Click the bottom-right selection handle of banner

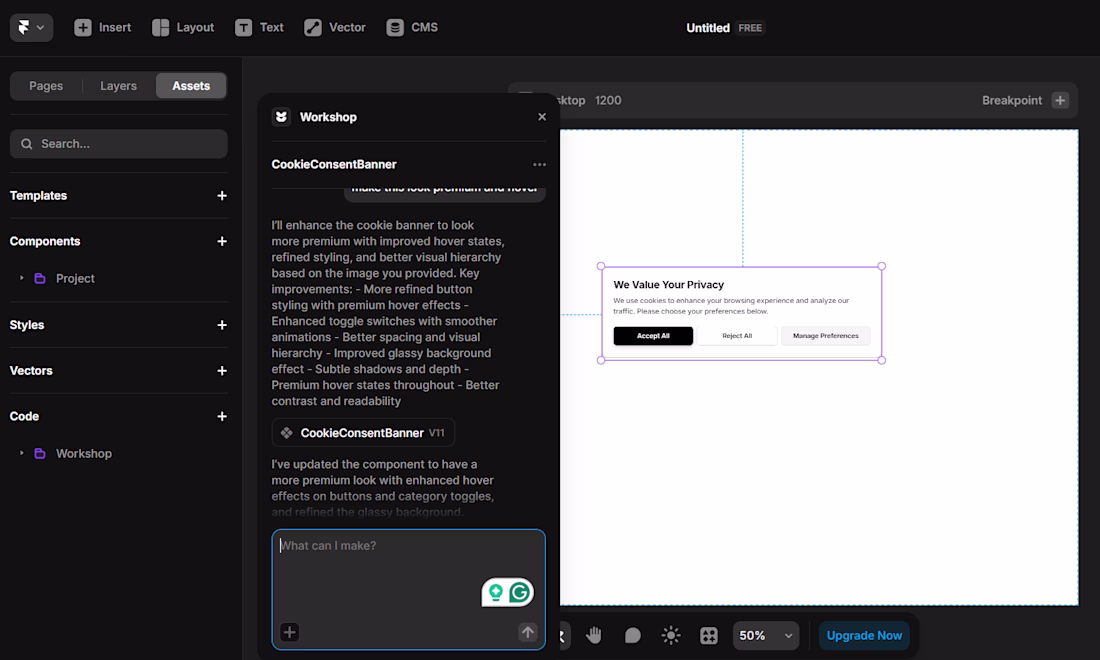[x=882, y=361]
